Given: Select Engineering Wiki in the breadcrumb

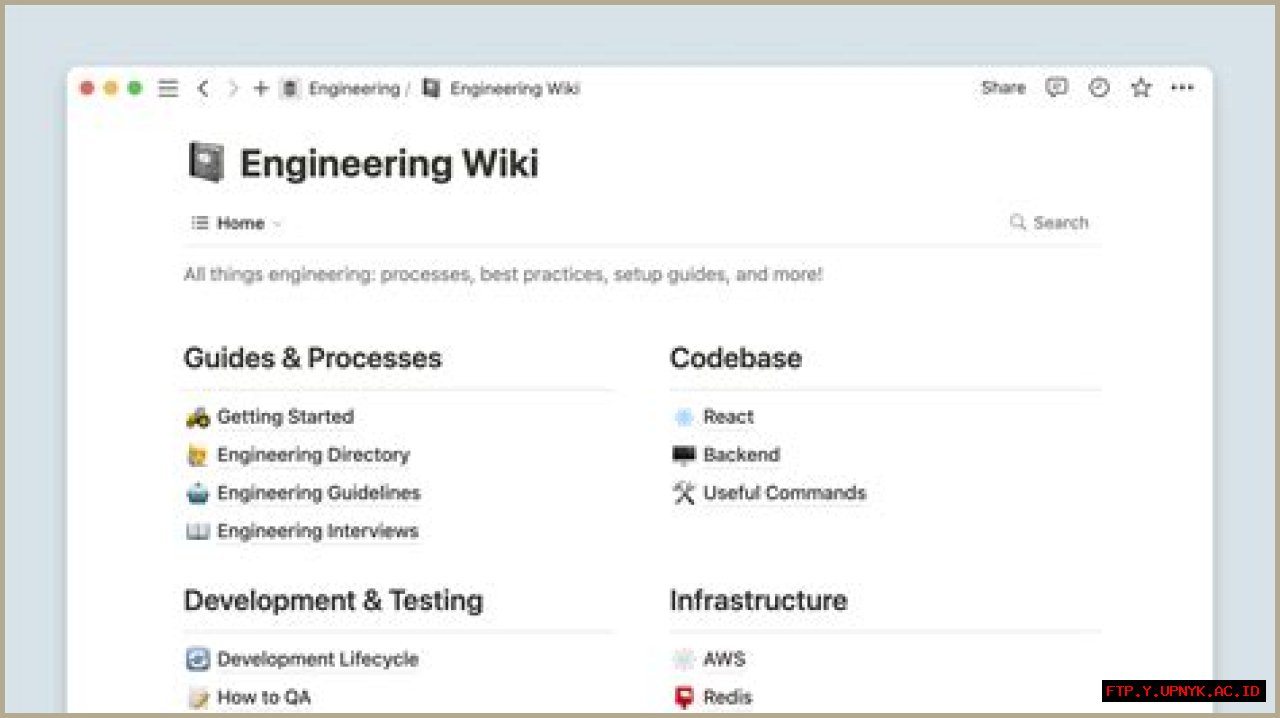Looking at the screenshot, I should 514,89.
